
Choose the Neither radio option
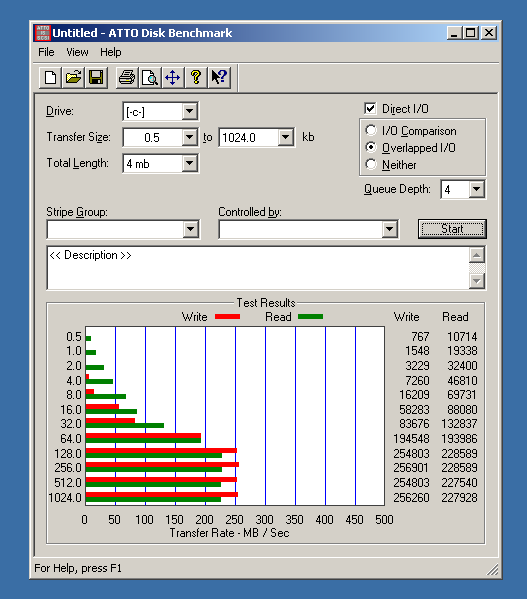coord(370,165)
